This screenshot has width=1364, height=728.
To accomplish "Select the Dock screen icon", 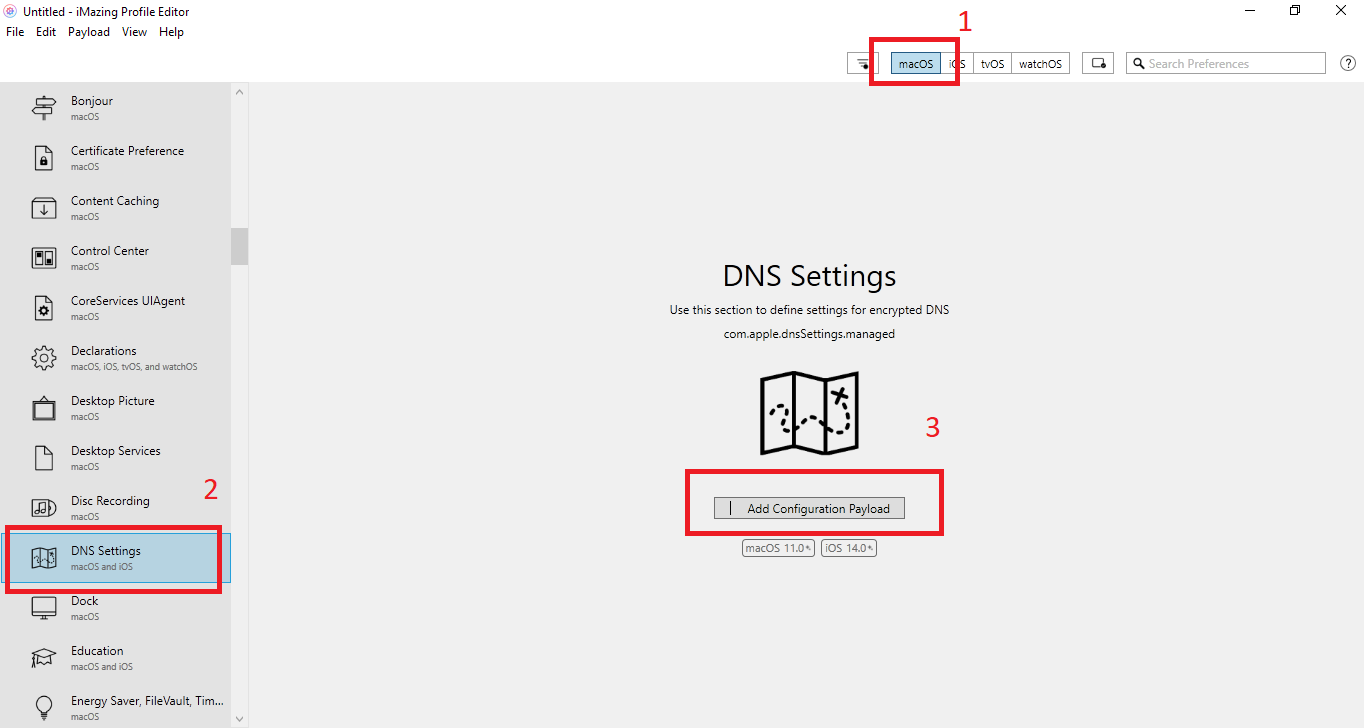I will click(44, 608).
